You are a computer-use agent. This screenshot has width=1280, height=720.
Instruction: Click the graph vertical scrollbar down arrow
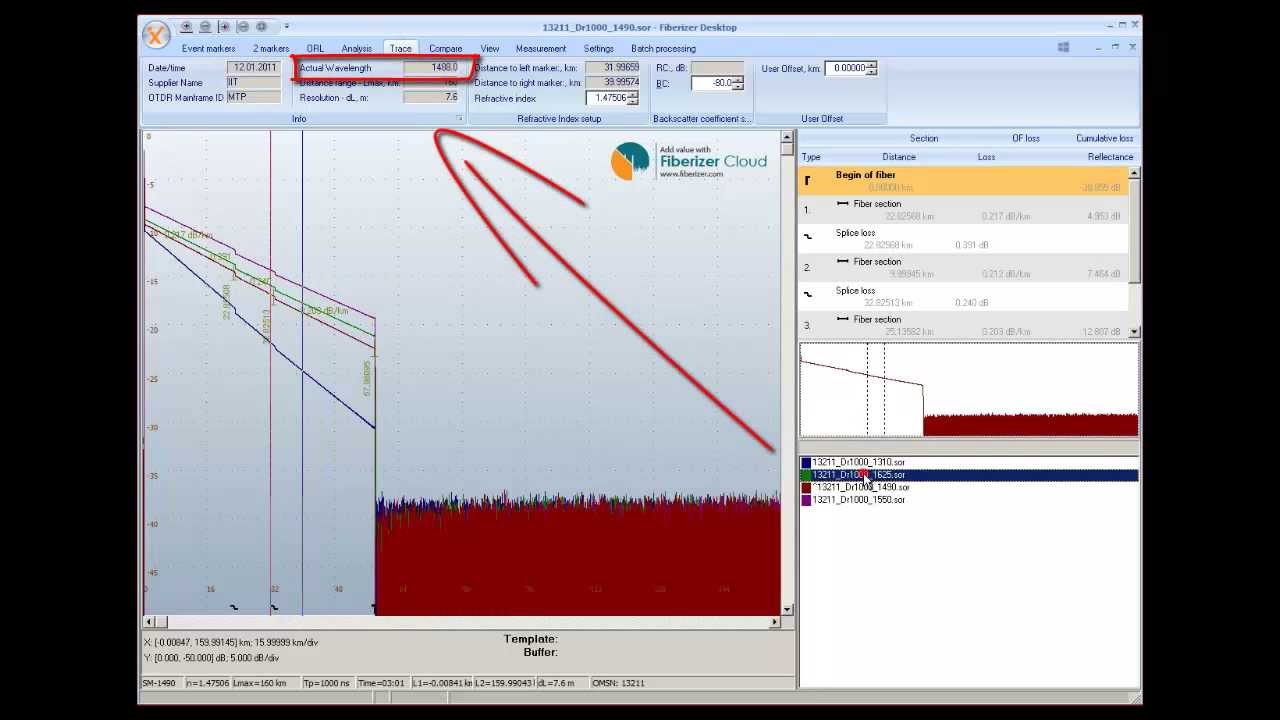[787, 609]
